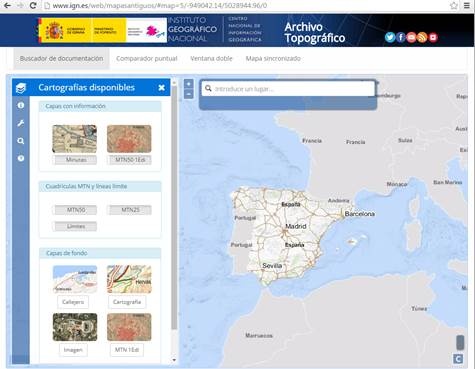Image resolution: width=475 pixels, height=369 pixels.
Task: Close the Cartografías disponibles panel
Action: (x=162, y=88)
